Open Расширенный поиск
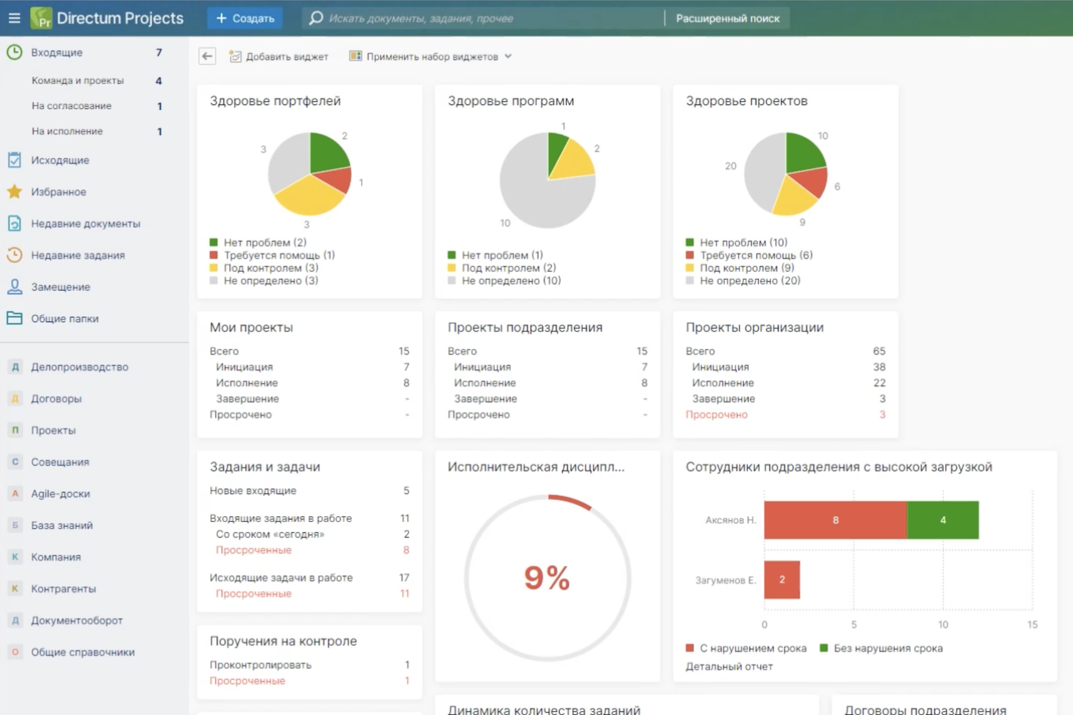This screenshot has height=715, width=1073. [727, 18]
